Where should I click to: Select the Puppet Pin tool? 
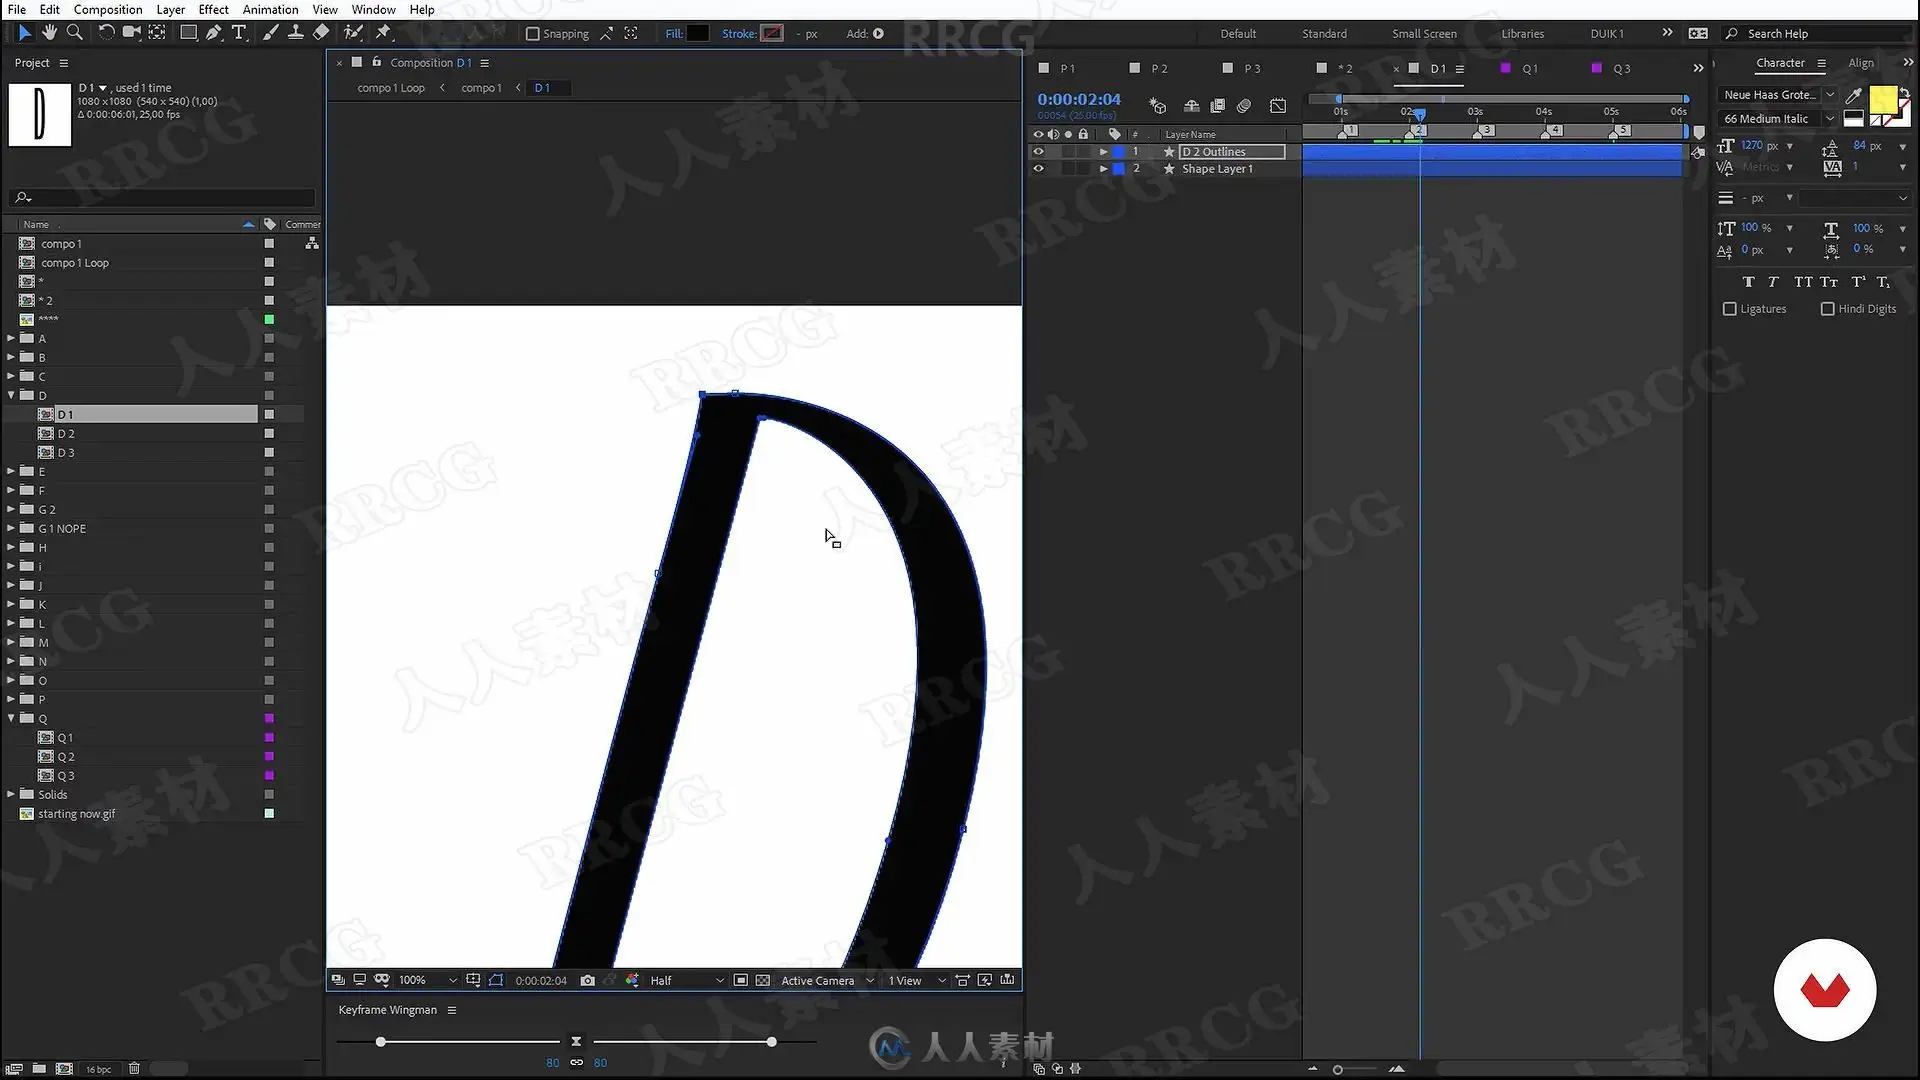[x=383, y=33]
